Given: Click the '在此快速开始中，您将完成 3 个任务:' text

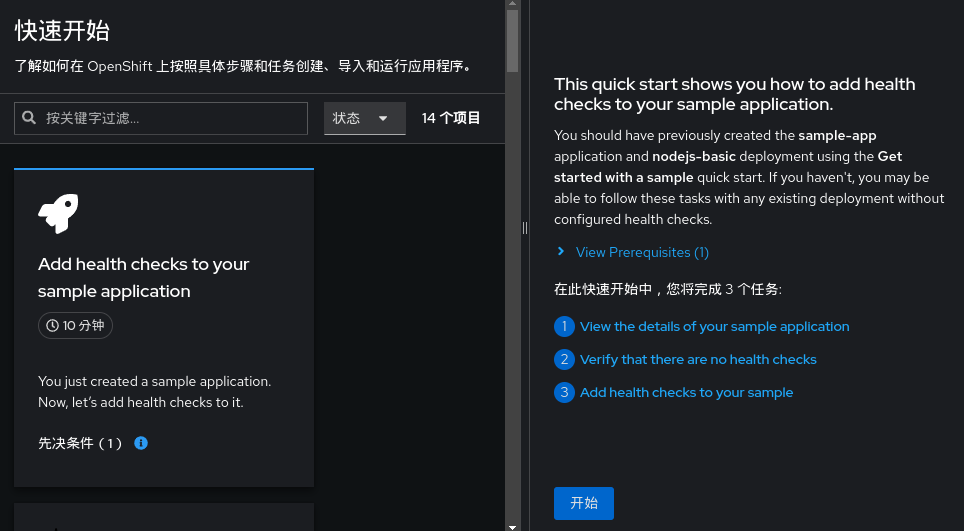Looking at the screenshot, I should click(x=668, y=289).
